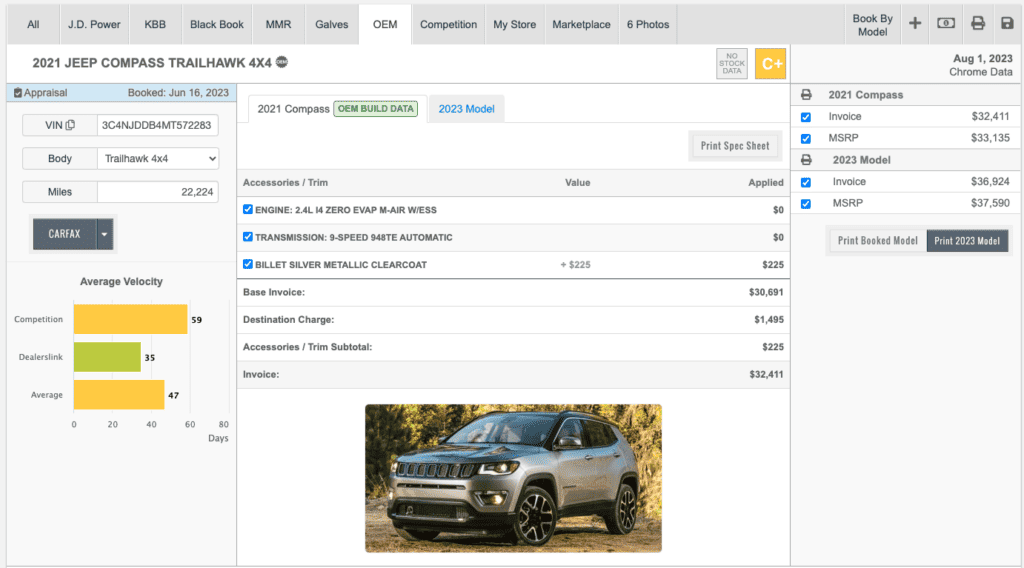Click the + $225 value text
Viewport: 1024px width, 568px height.
[575, 264]
